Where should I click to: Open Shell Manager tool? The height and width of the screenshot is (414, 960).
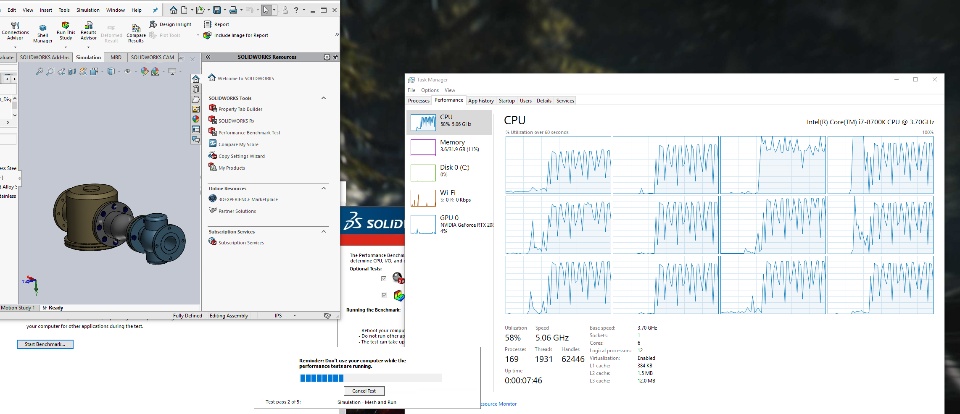(x=43, y=33)
